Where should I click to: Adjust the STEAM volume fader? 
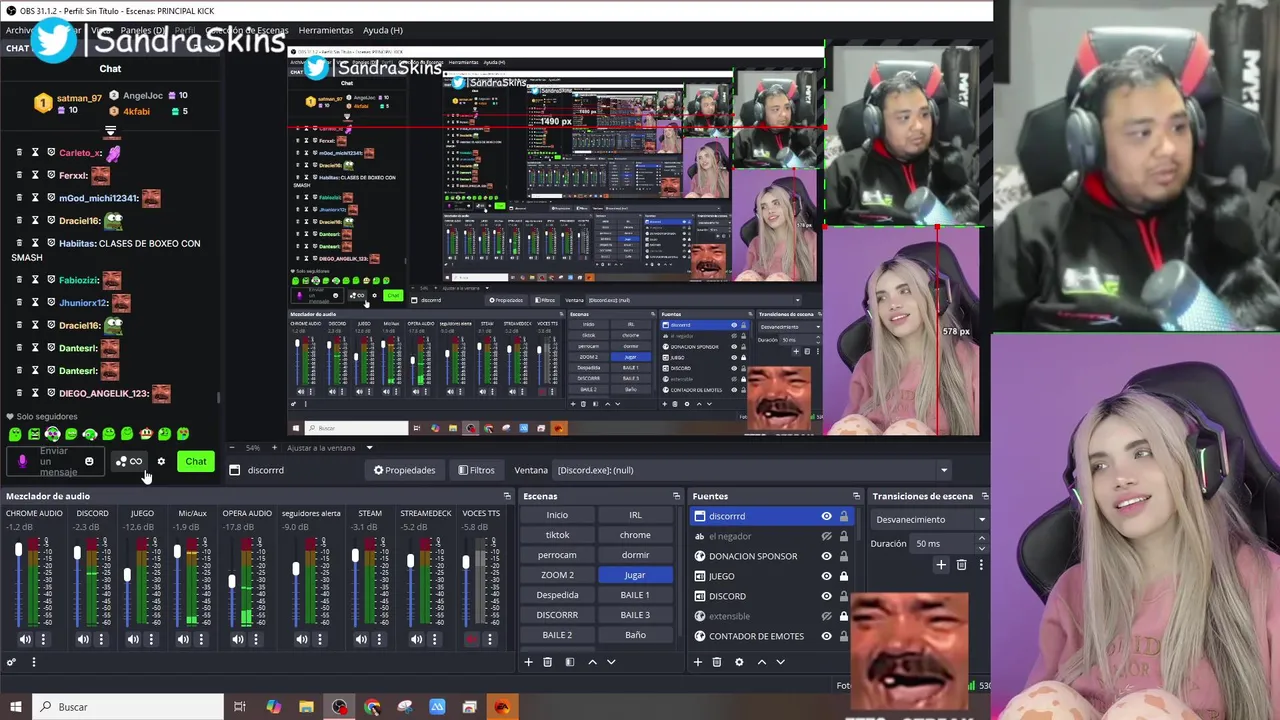[355, 556]
